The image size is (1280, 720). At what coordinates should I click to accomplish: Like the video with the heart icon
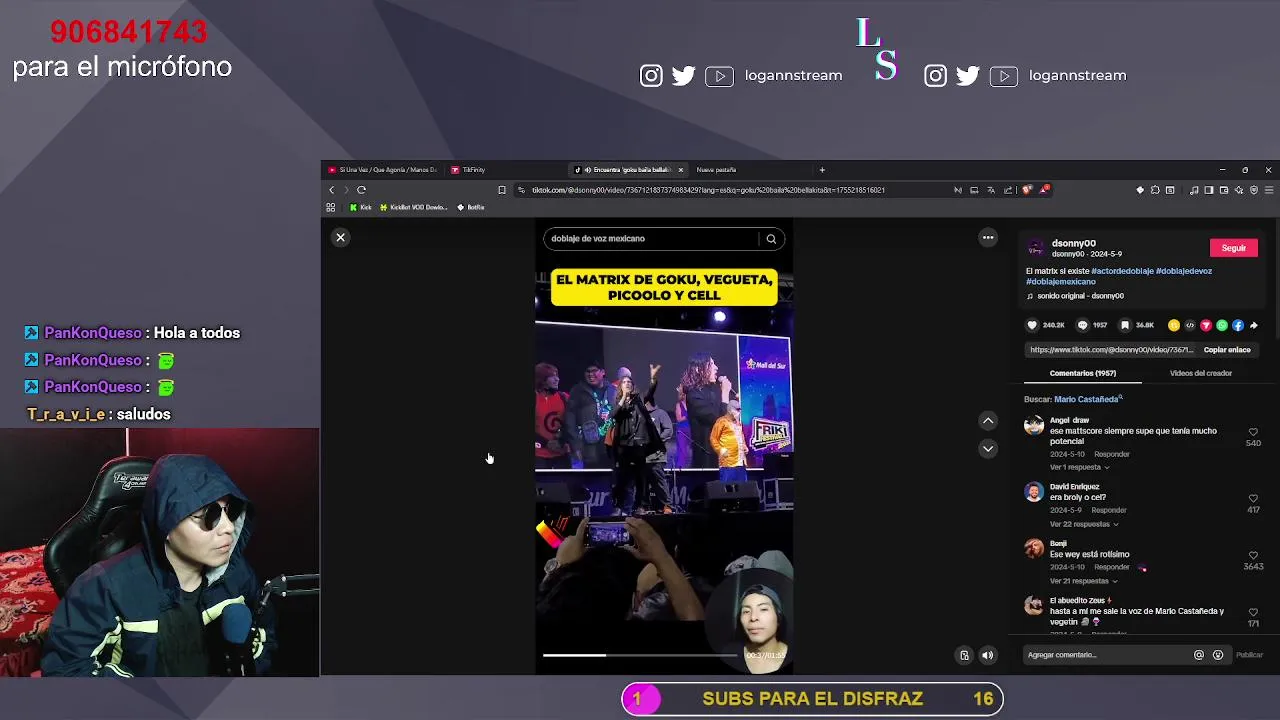pos(1032,325)
